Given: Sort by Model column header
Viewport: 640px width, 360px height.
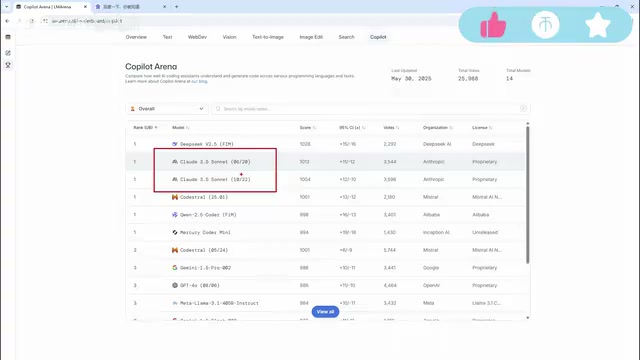Looking at the screenshot, I should click(x=180, y=128).
